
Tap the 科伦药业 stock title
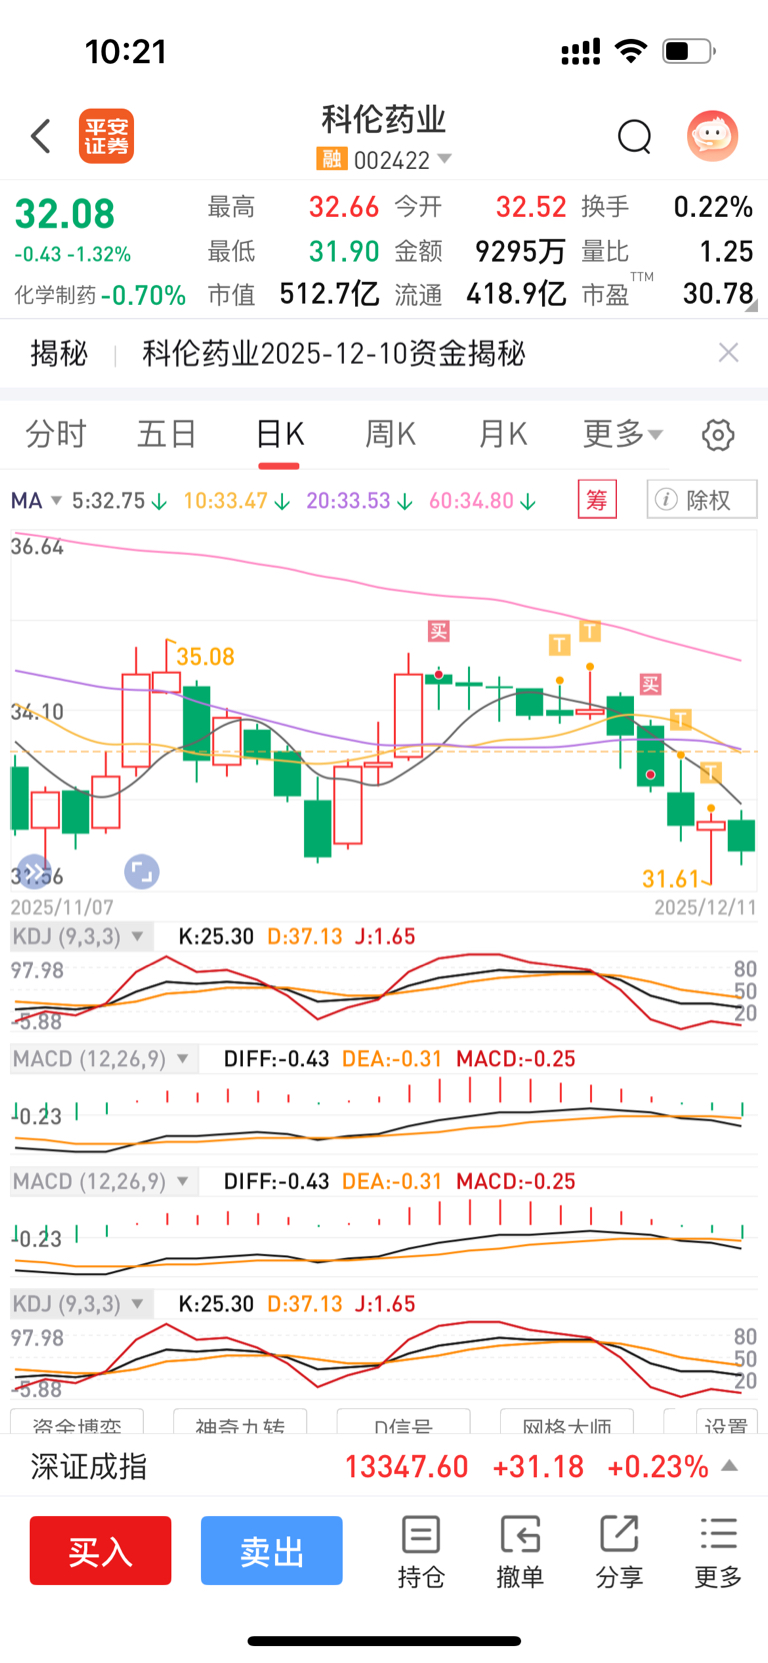click(384, 119)
